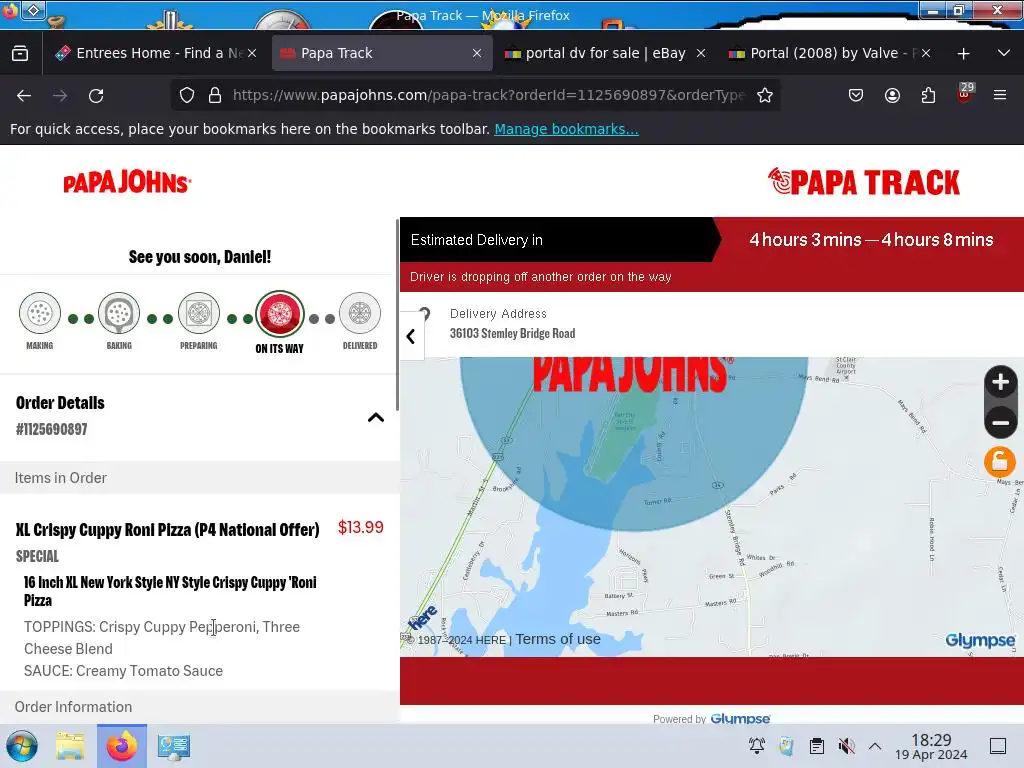Click the Firefox taskbar icon
Image resolution: width=1024 pixels, height=768 pixels.
(122, 746)
